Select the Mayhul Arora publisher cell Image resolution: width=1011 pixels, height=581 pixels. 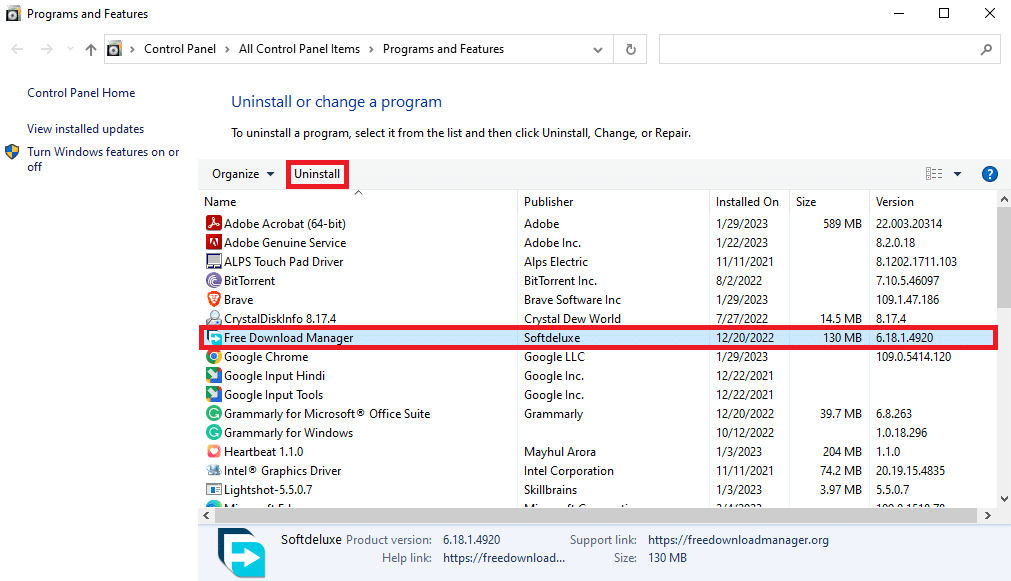[560, 452]
